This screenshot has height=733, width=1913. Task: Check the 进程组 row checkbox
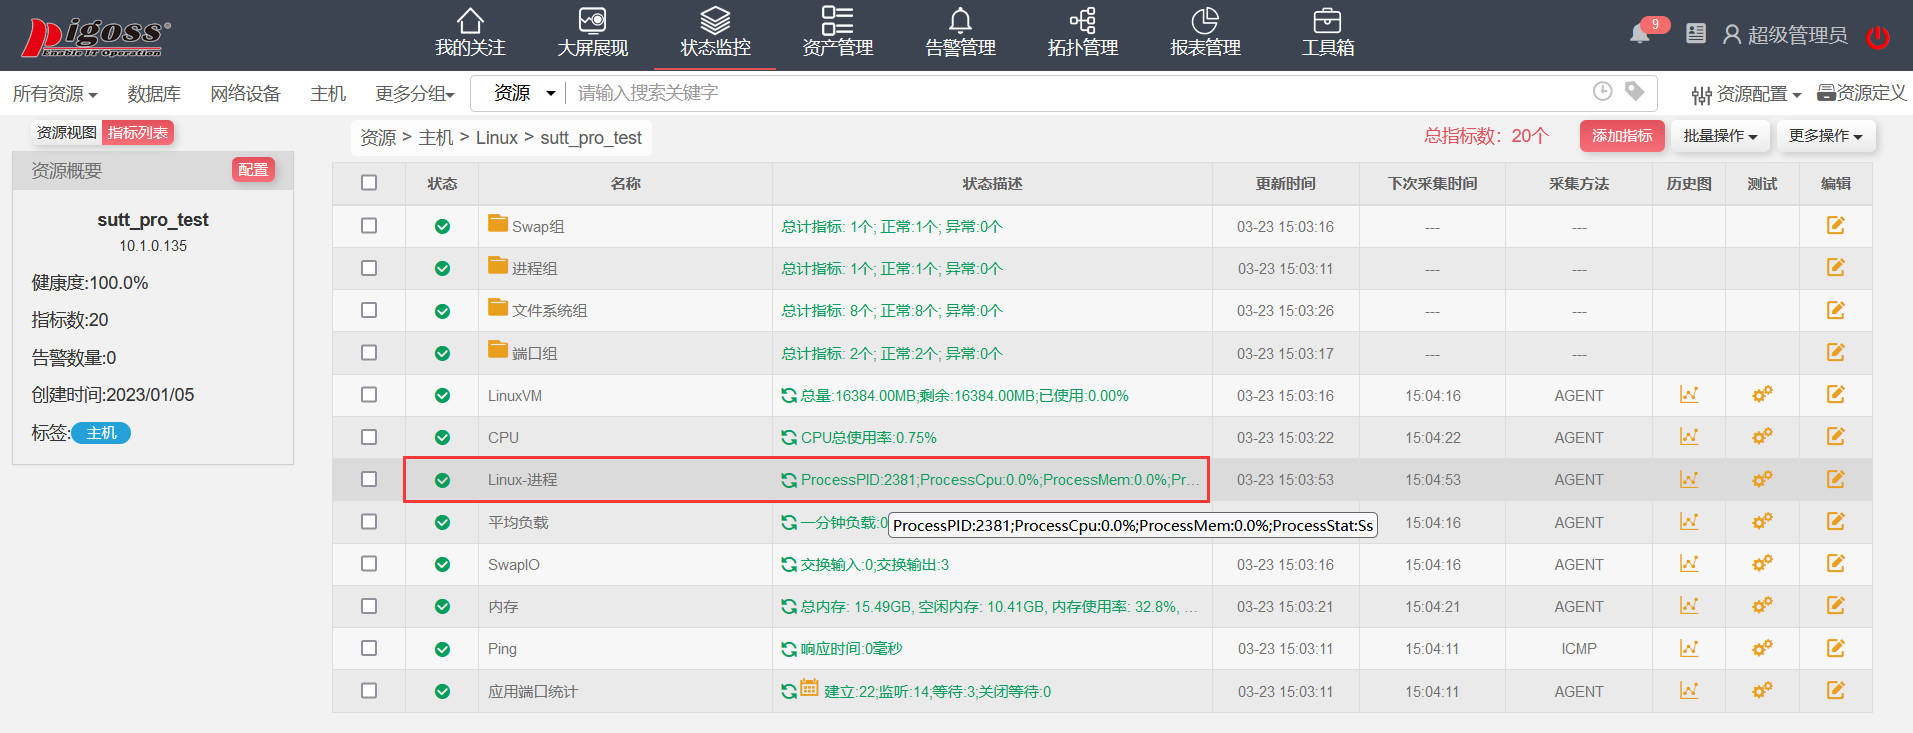(x=369, y=268)
